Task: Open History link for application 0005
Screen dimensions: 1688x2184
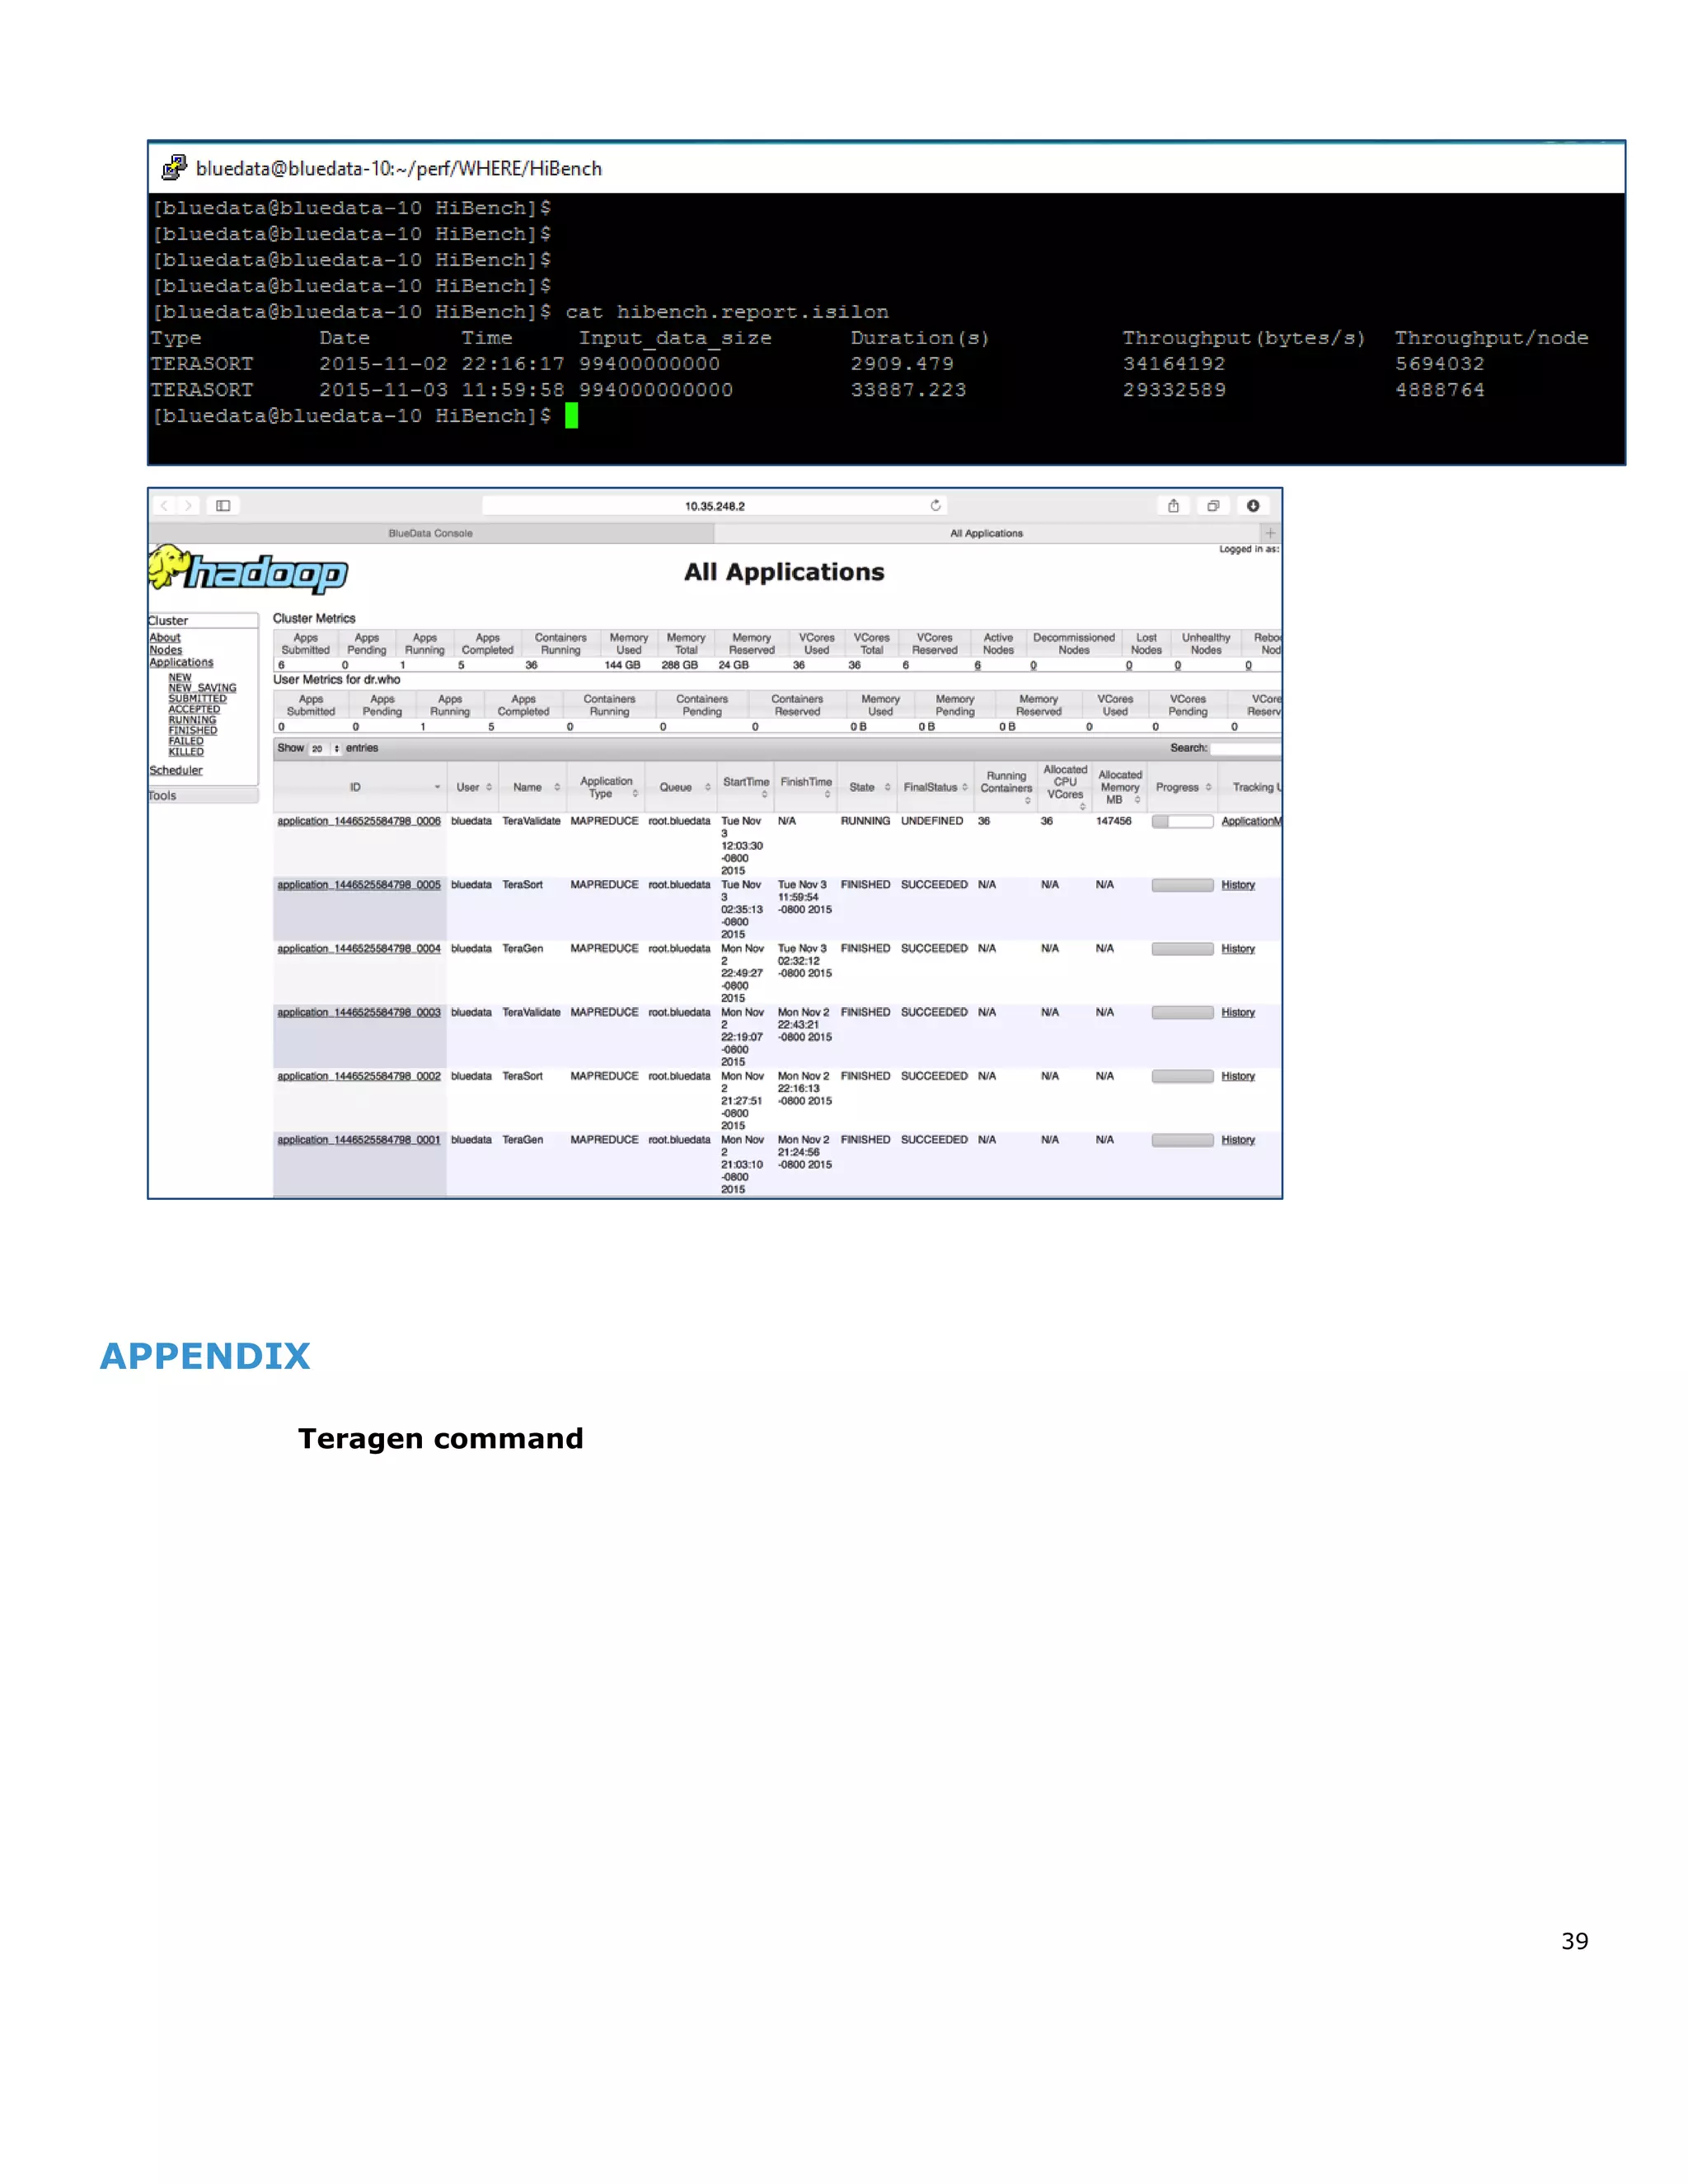Action: click(x=1238, y=885)
